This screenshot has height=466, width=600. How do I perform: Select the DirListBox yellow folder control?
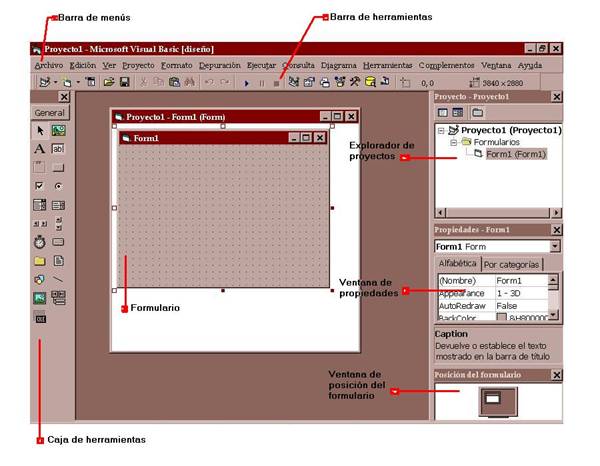coord(40,261)
